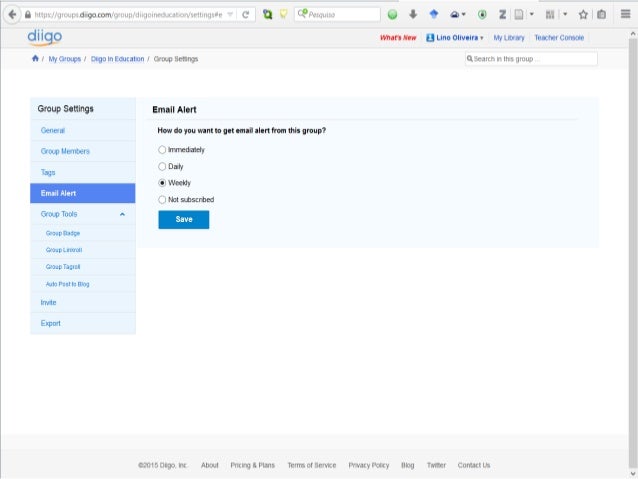Navigate to My Groups breadcrumb
Image resolution: width=638 pixels, height=479 pixels.
pos(65,59)
